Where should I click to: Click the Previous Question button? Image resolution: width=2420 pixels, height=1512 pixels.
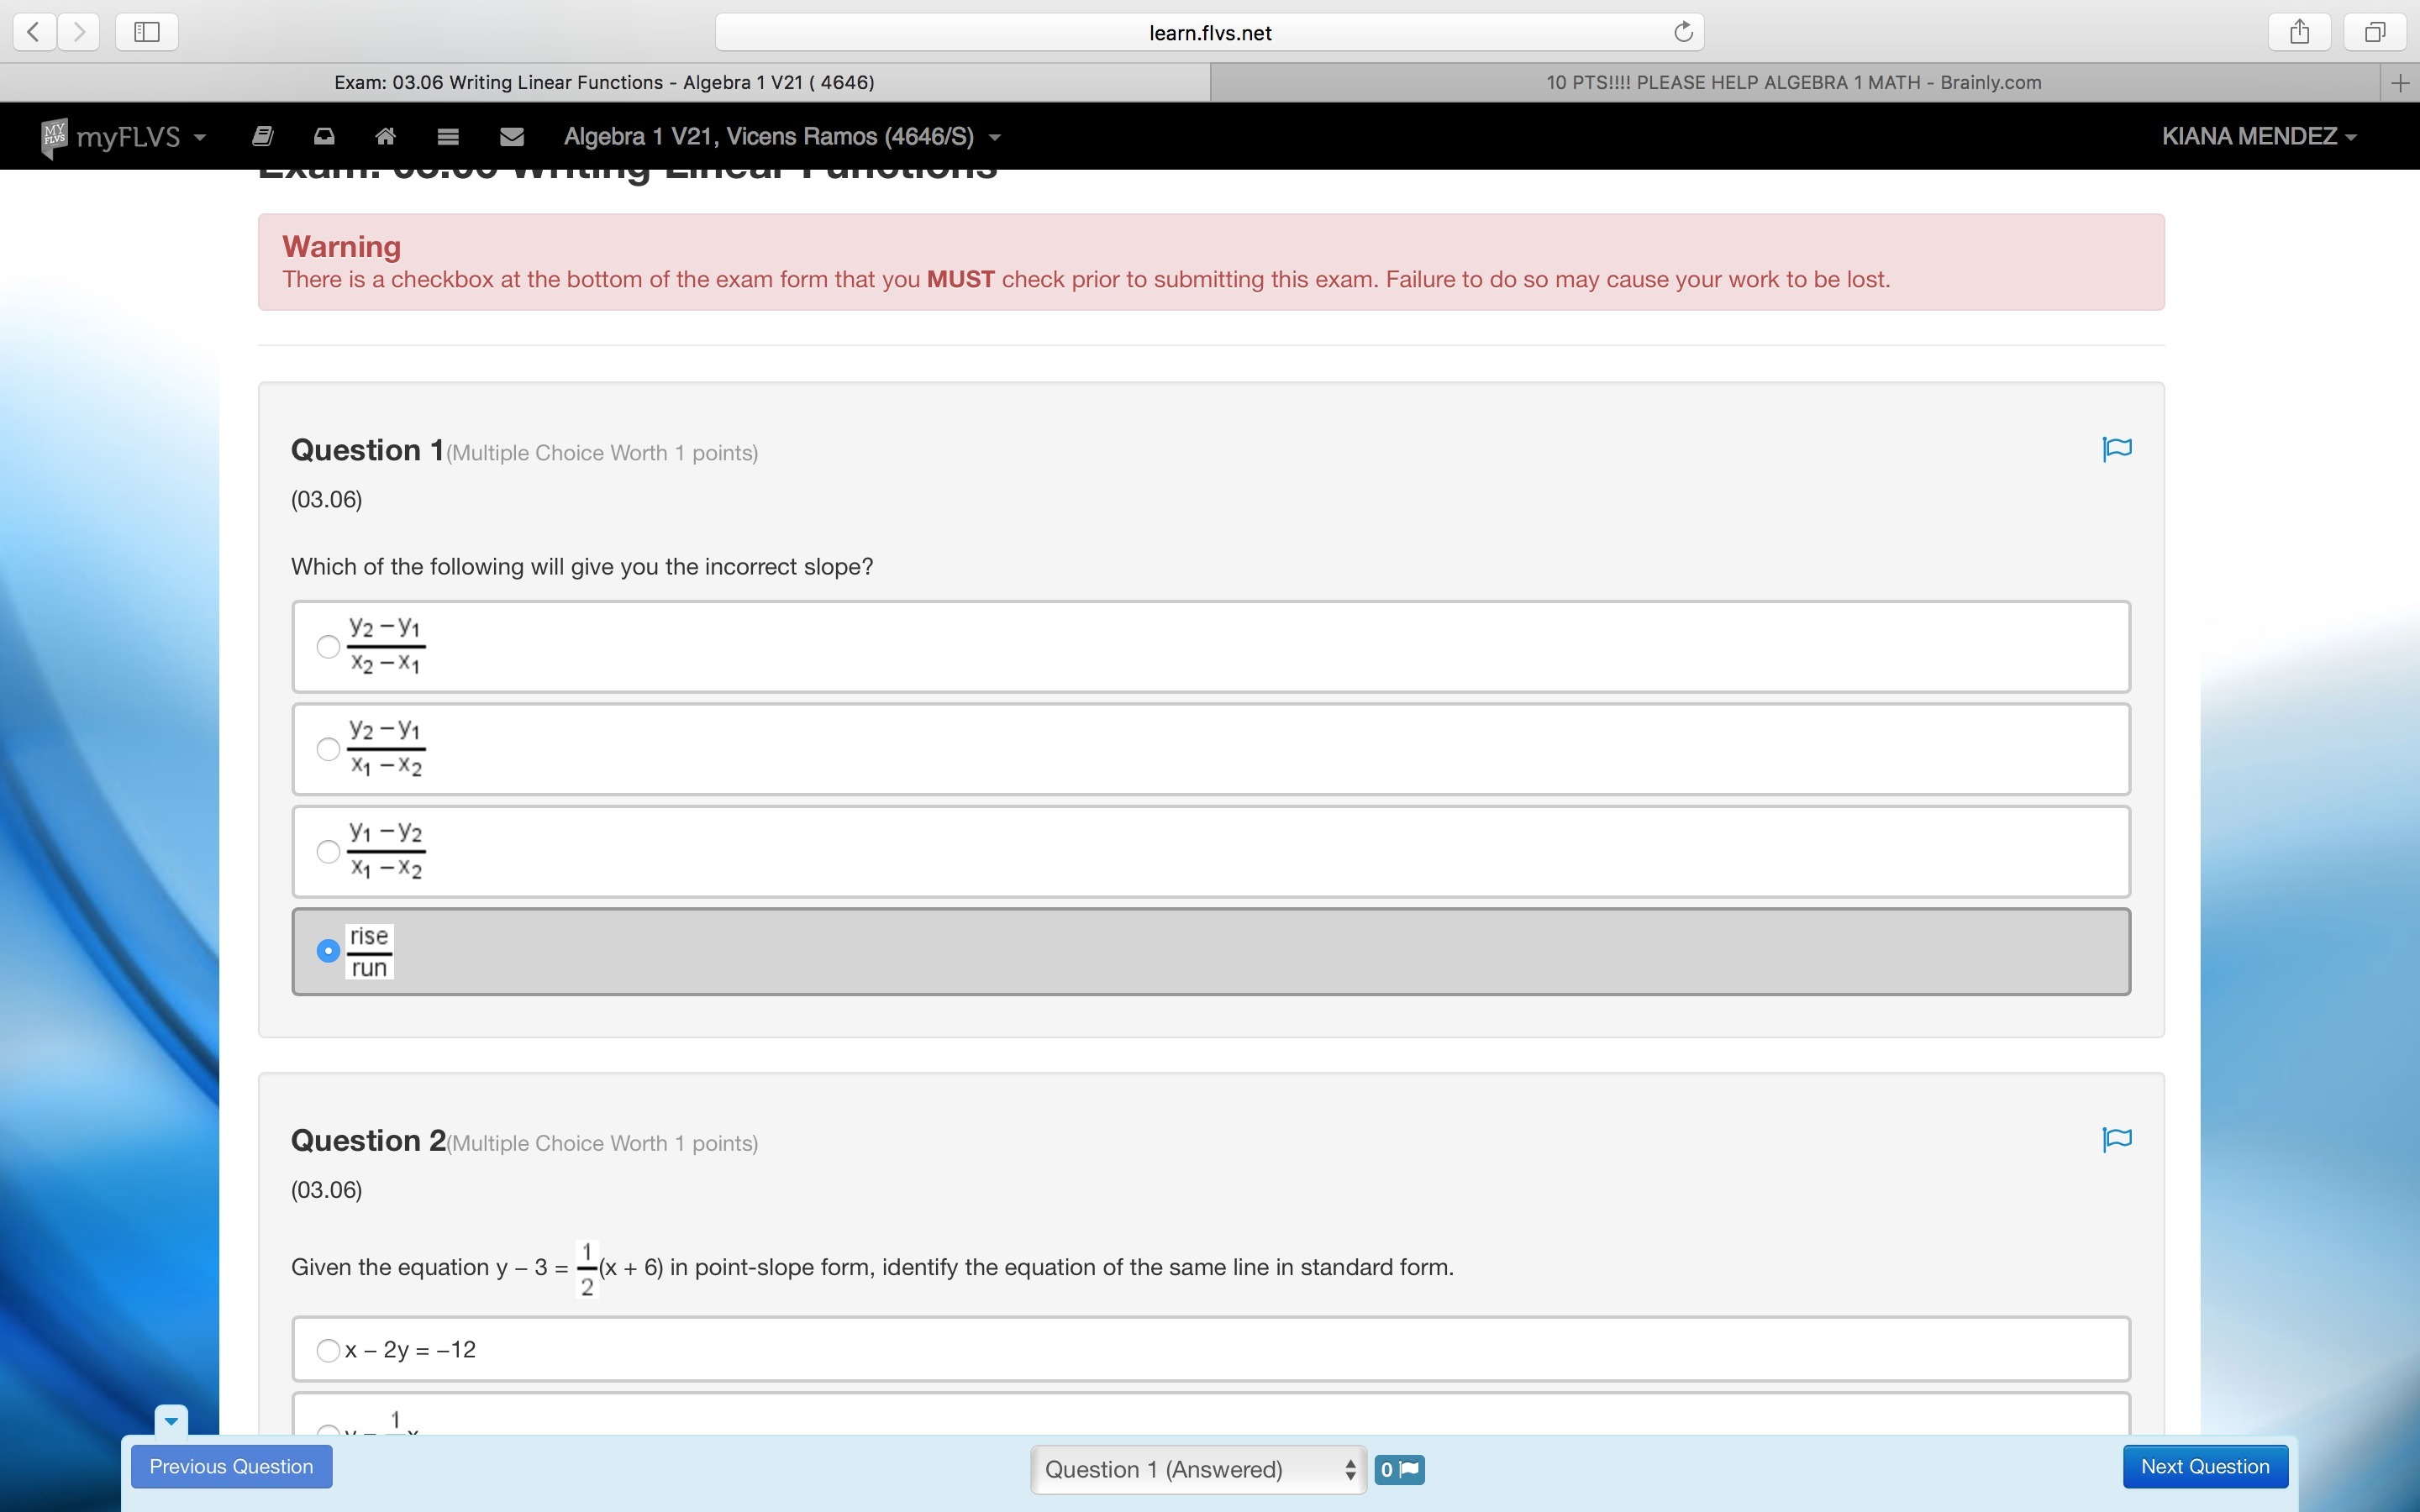point(231,1466)
